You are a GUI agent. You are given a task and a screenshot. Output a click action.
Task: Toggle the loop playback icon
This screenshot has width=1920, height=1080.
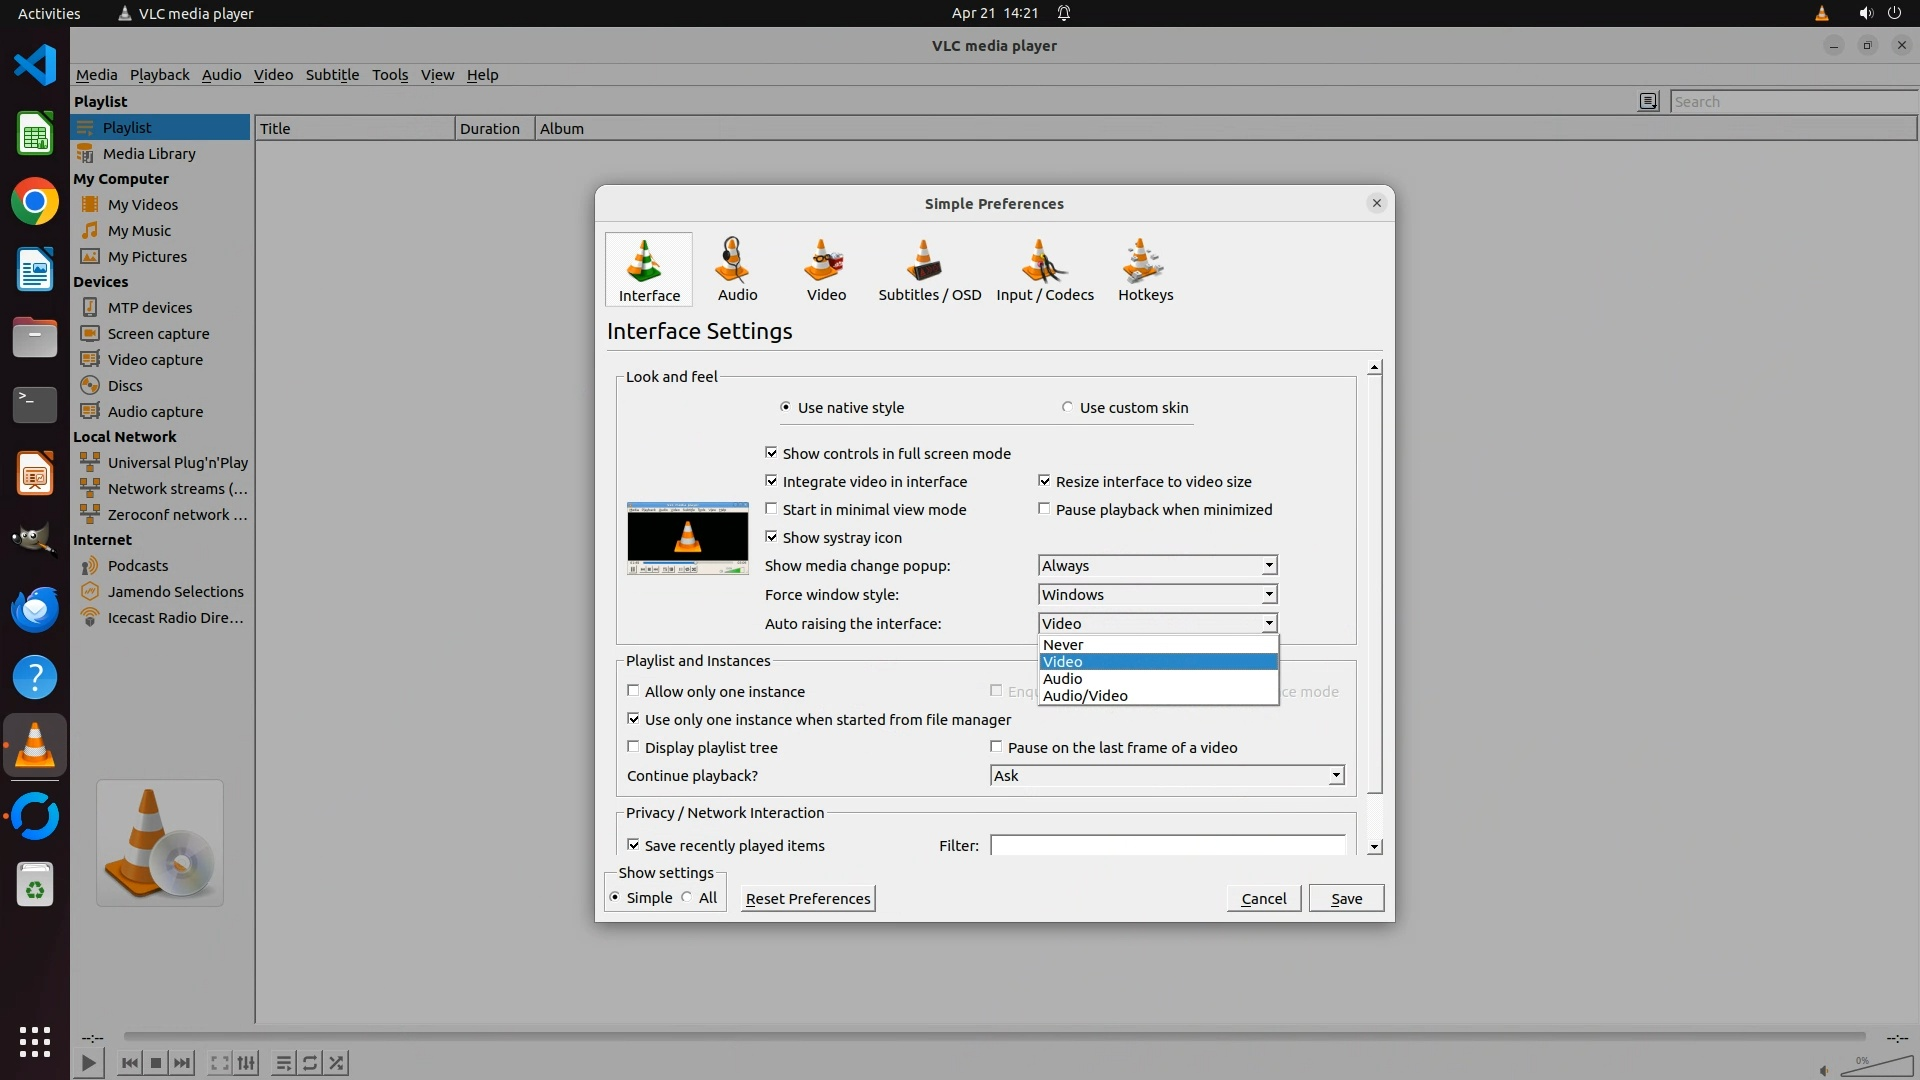(x=310, y=1063)
